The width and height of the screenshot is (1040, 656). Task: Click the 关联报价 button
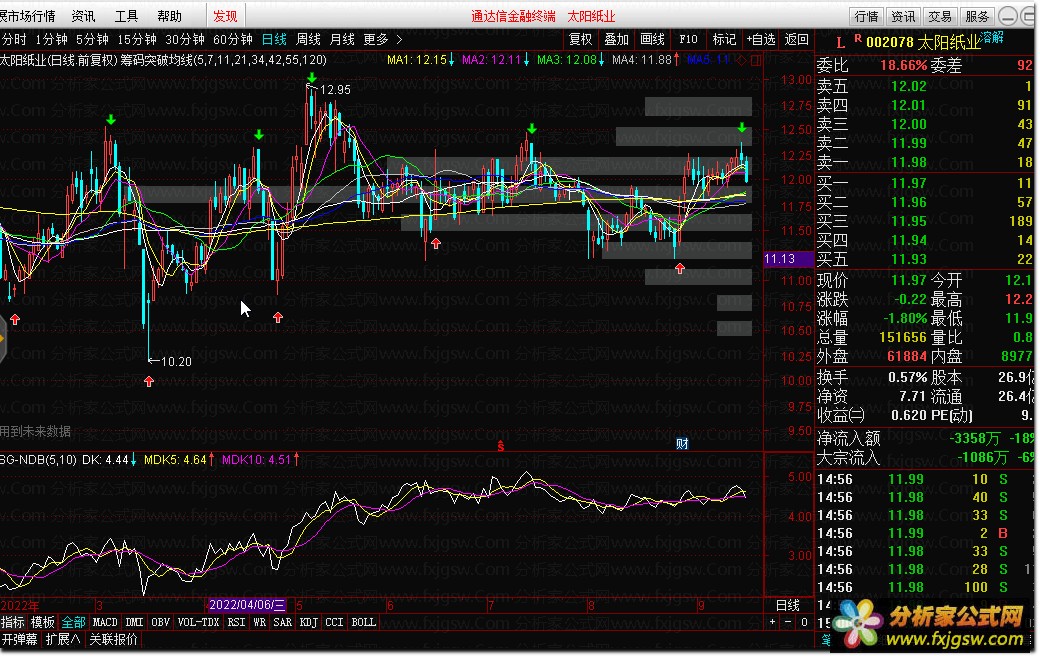113,639
